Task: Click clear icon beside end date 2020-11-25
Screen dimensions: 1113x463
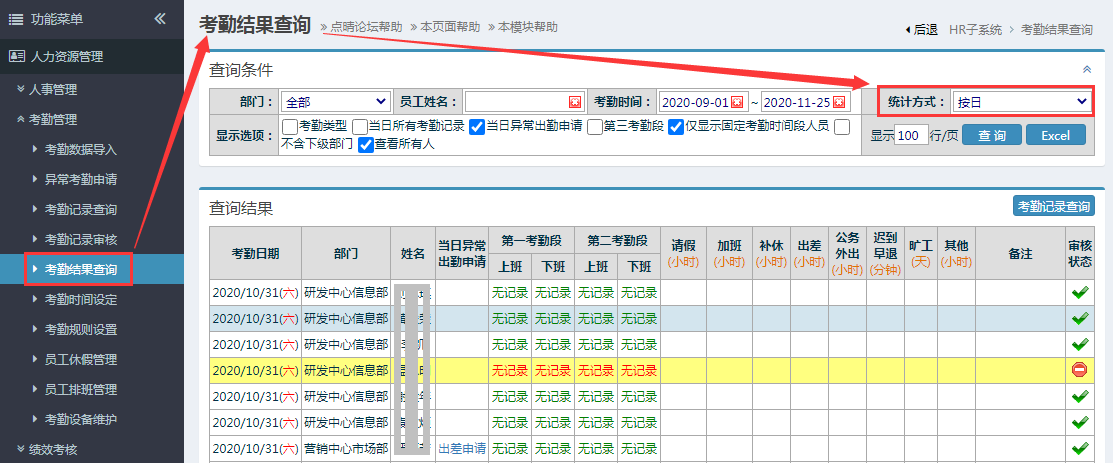Action: point(839,102)
